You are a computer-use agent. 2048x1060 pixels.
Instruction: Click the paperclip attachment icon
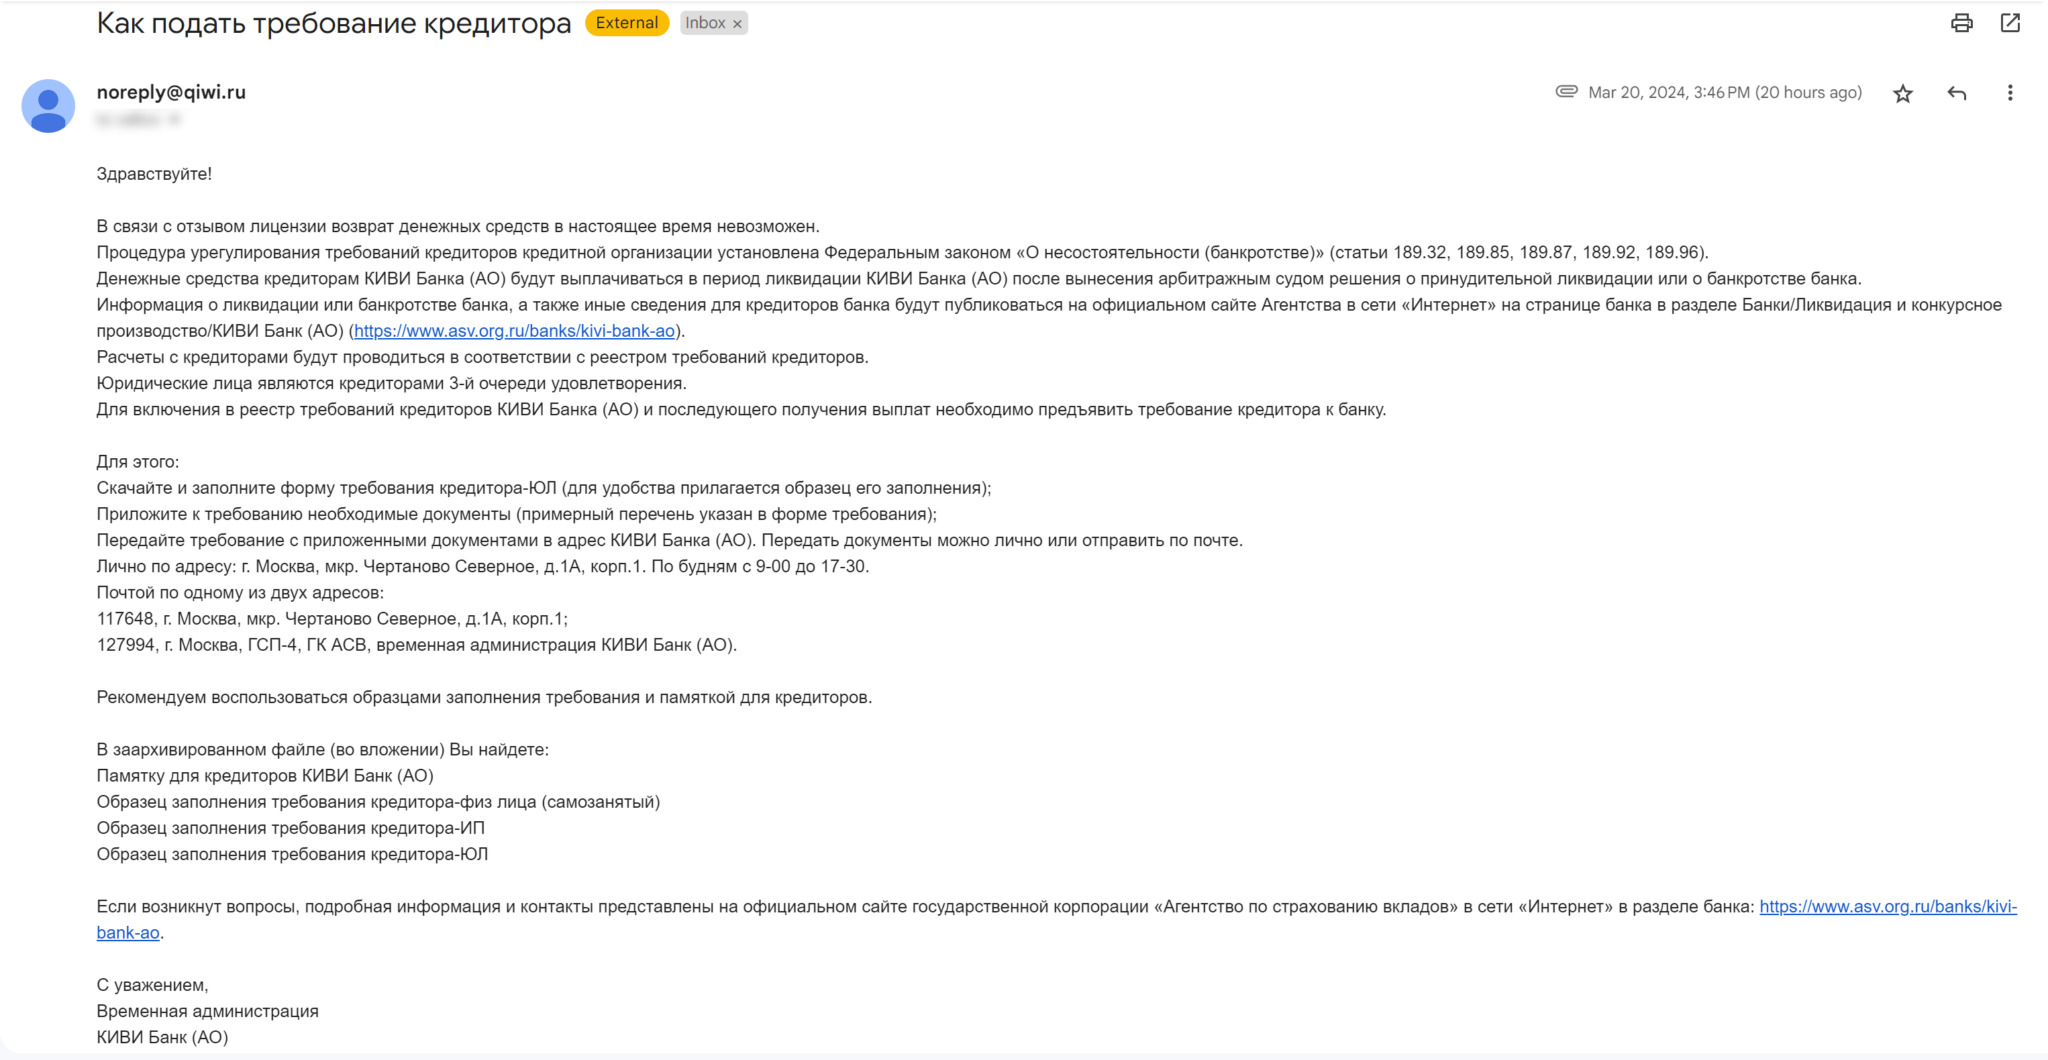1566,92
